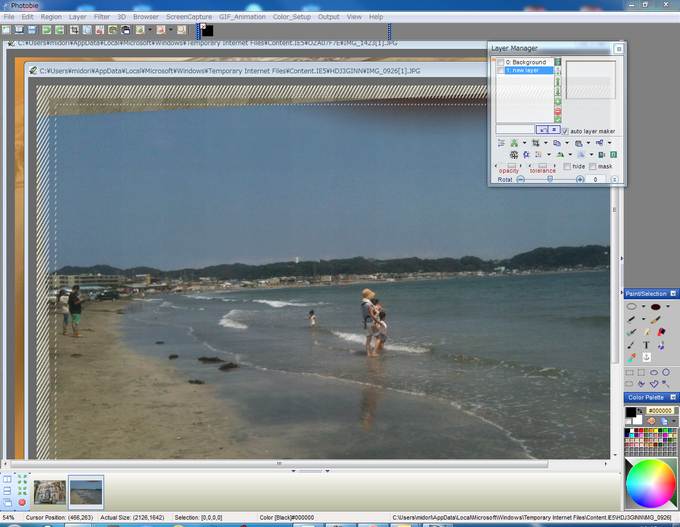
Task: Click the Paste icon in top toolbar
Action: (x=113, y=29)
